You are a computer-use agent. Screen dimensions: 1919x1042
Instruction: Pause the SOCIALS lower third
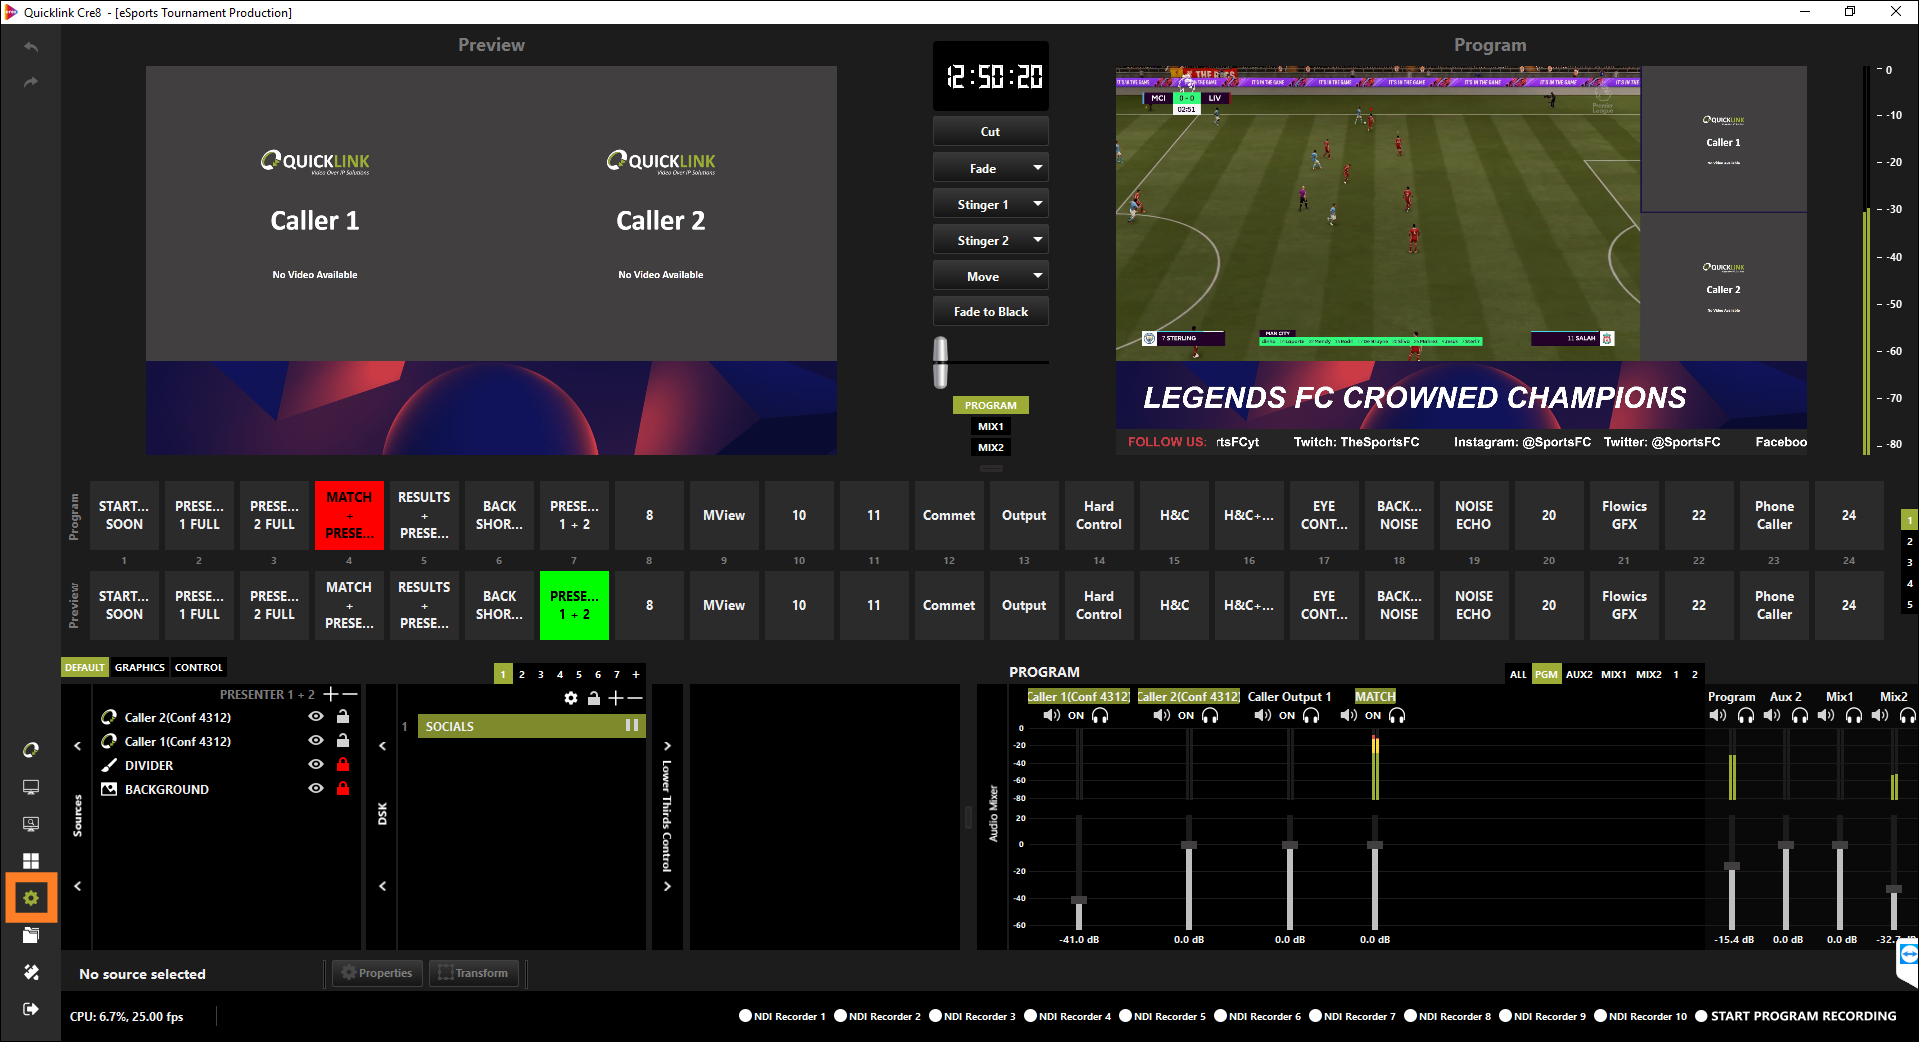click(x=631, y=726)
